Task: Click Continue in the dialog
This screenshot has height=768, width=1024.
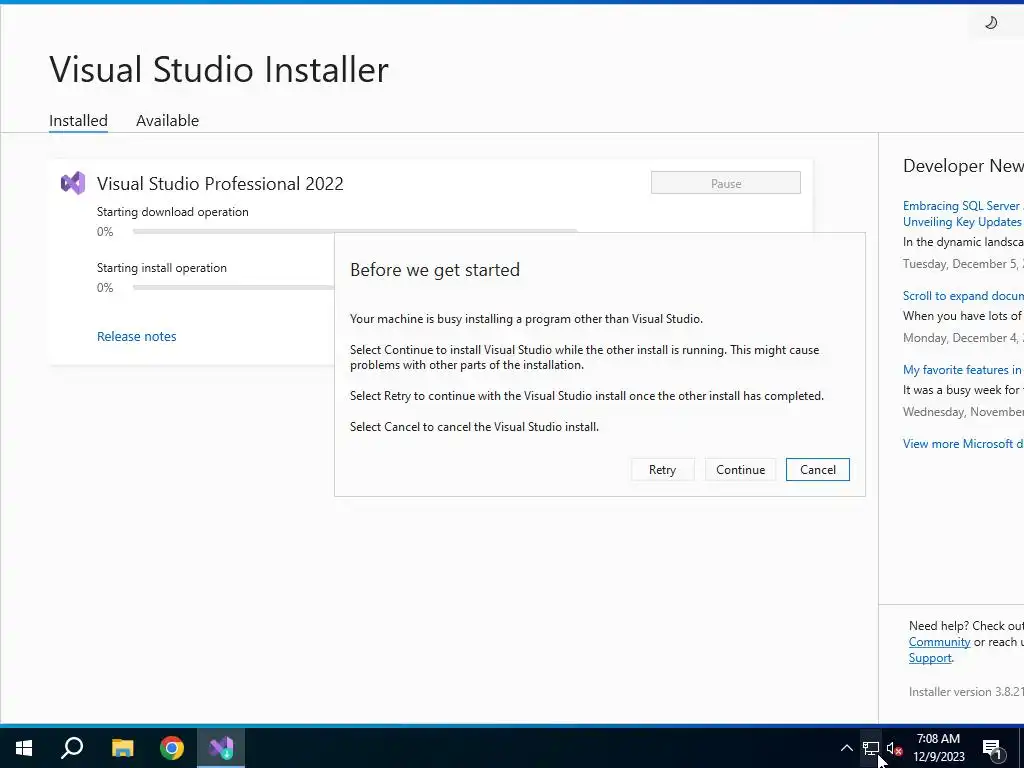Action: pyautogui.click(x=741, y=470)
